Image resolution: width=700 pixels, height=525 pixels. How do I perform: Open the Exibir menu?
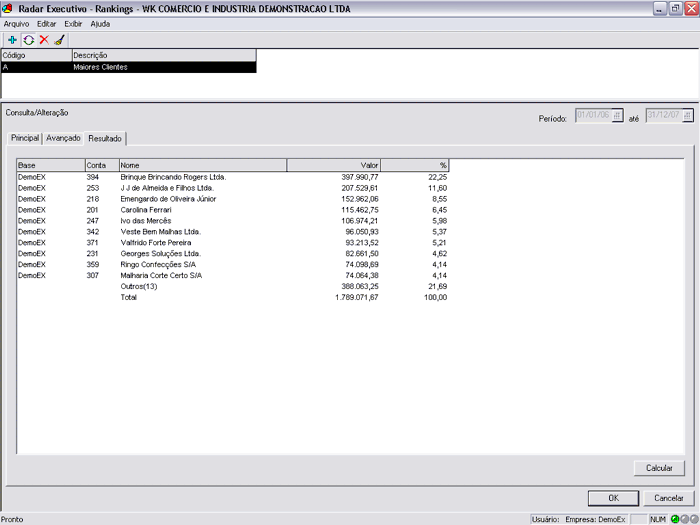[73, 23]
